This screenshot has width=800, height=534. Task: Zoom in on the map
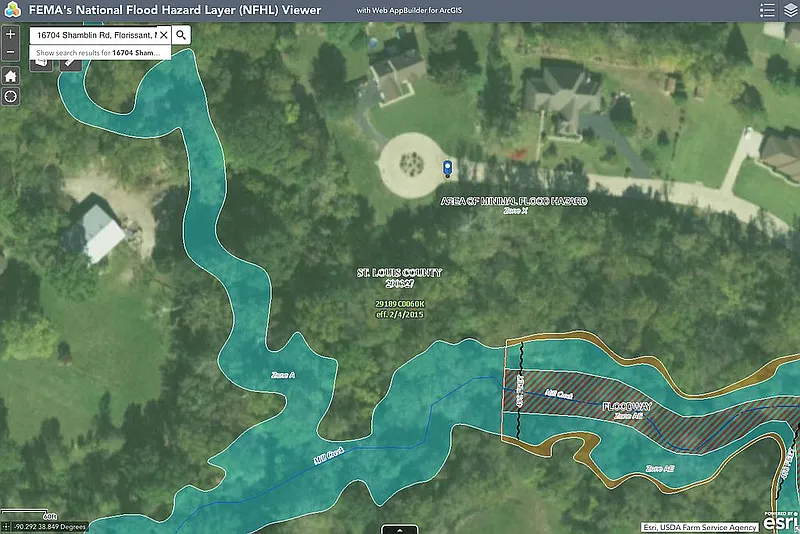tap(10, 34)
